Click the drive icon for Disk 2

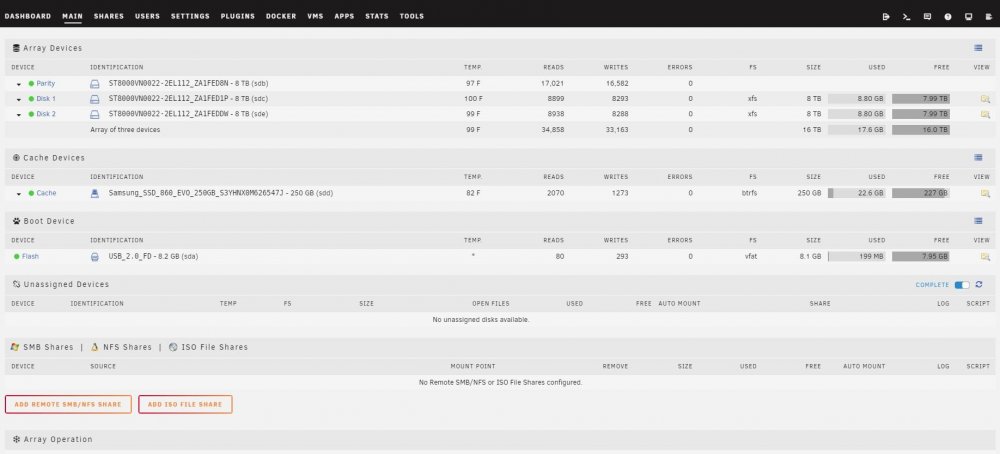94,114
